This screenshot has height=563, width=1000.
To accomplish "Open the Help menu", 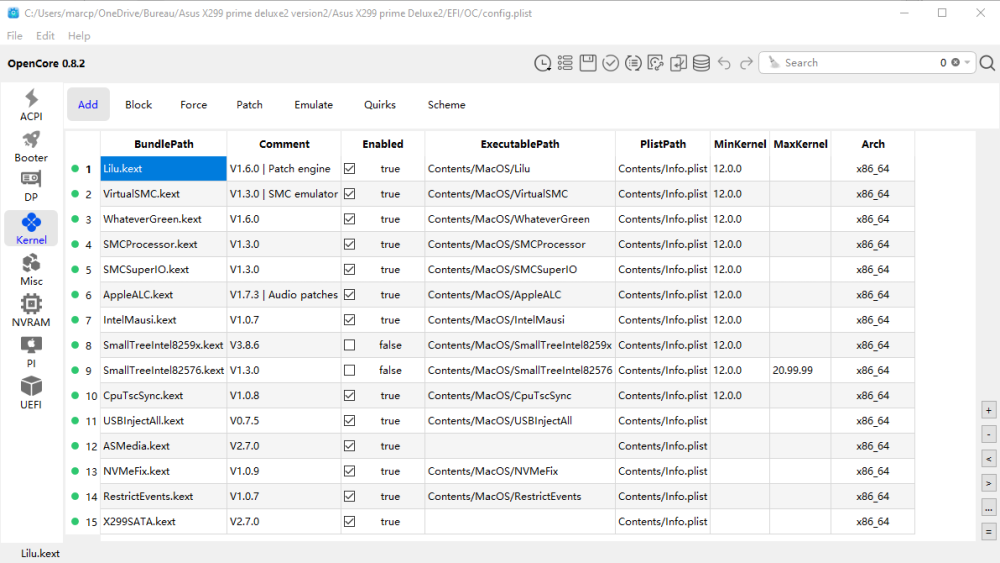I will point(79,36).
